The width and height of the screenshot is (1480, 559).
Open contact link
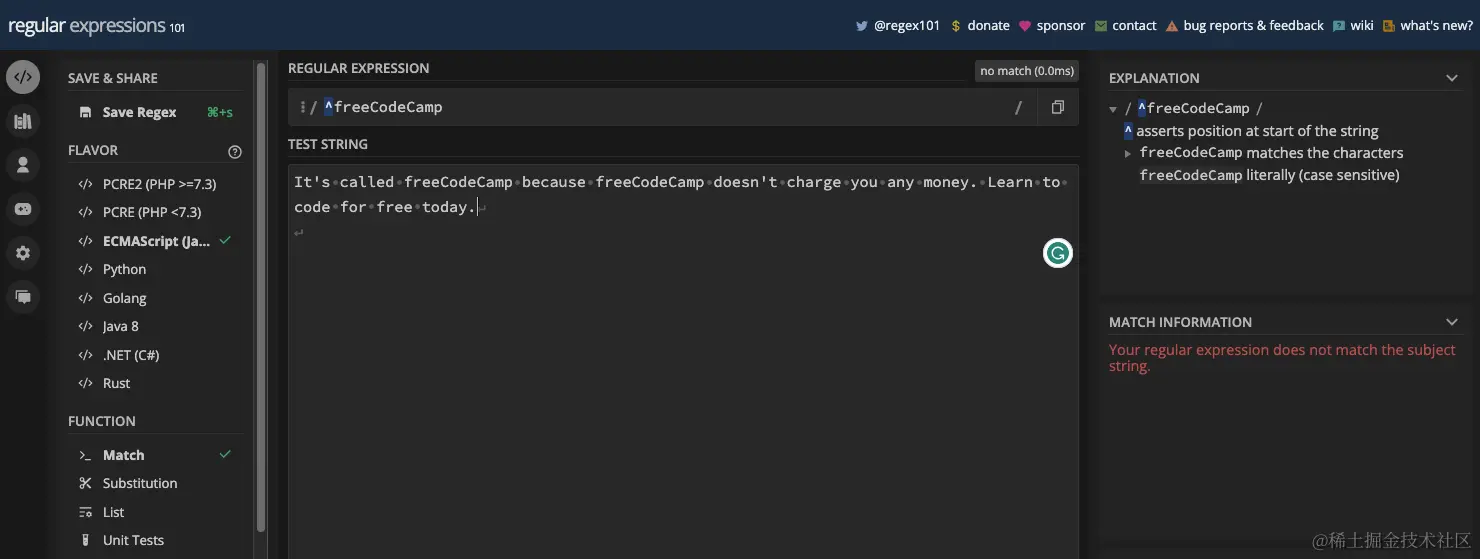pyautogui.click(x=1134, y=26)
